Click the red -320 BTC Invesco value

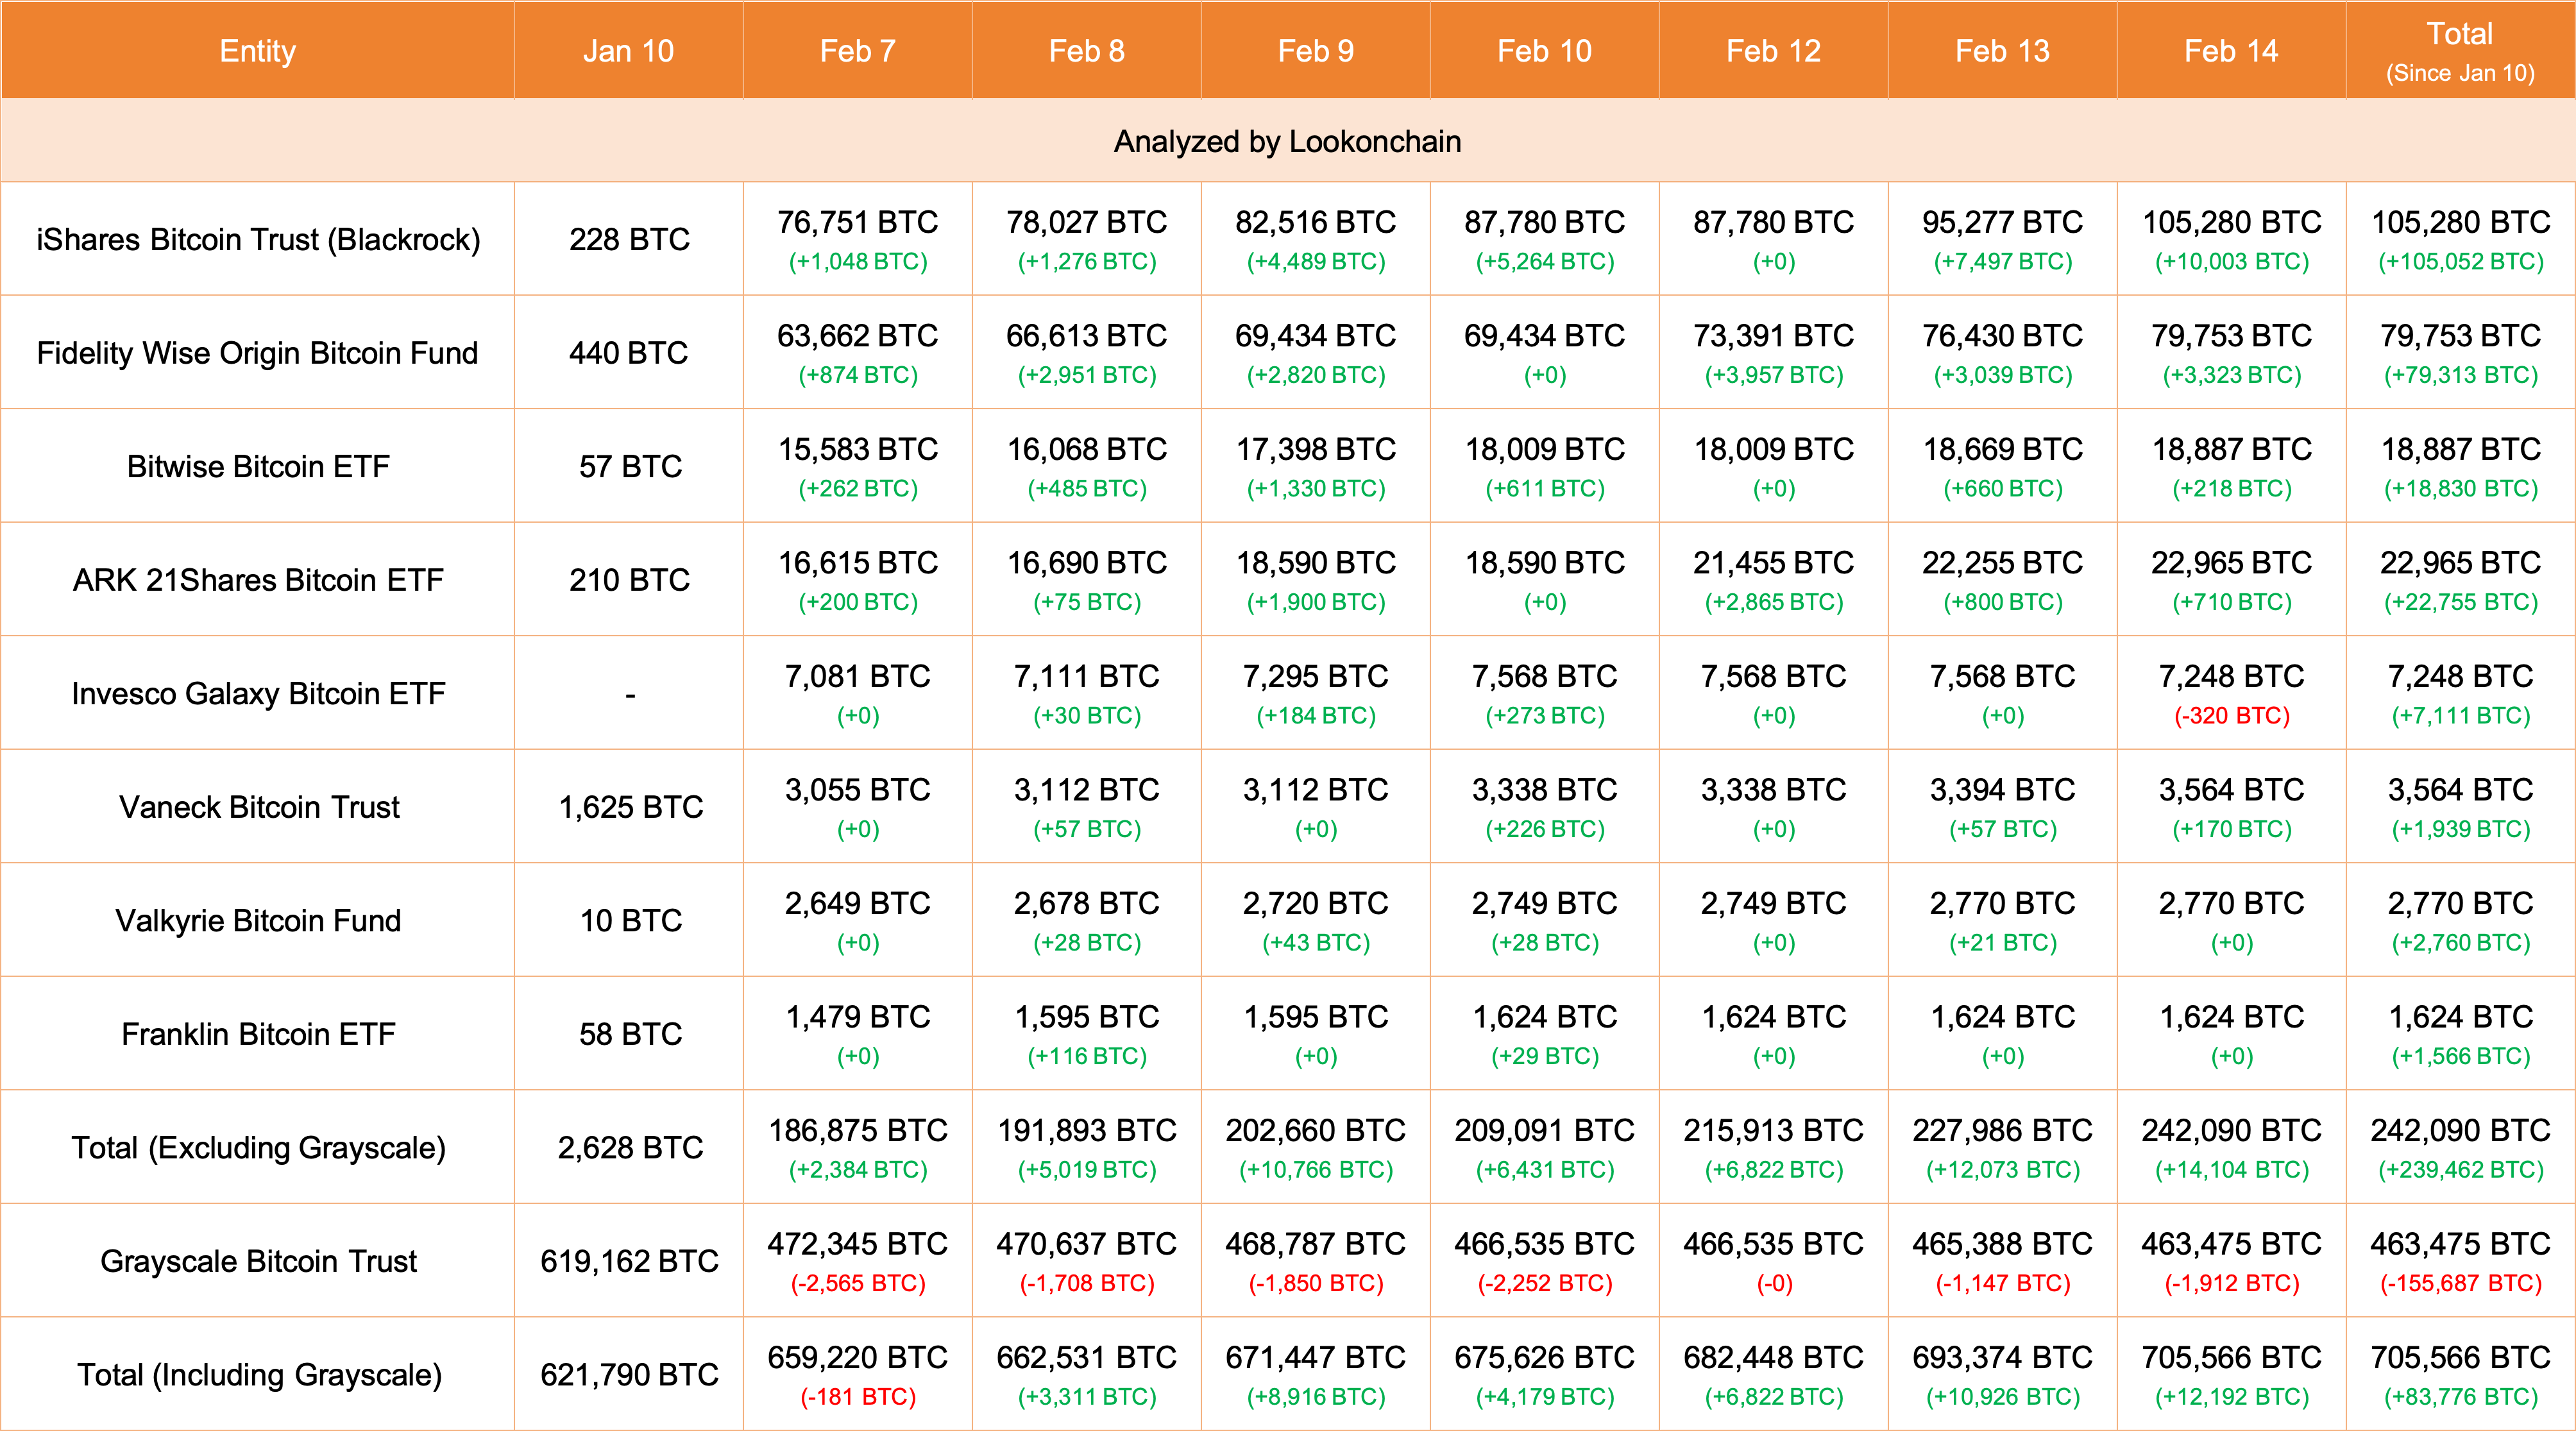2231,716
